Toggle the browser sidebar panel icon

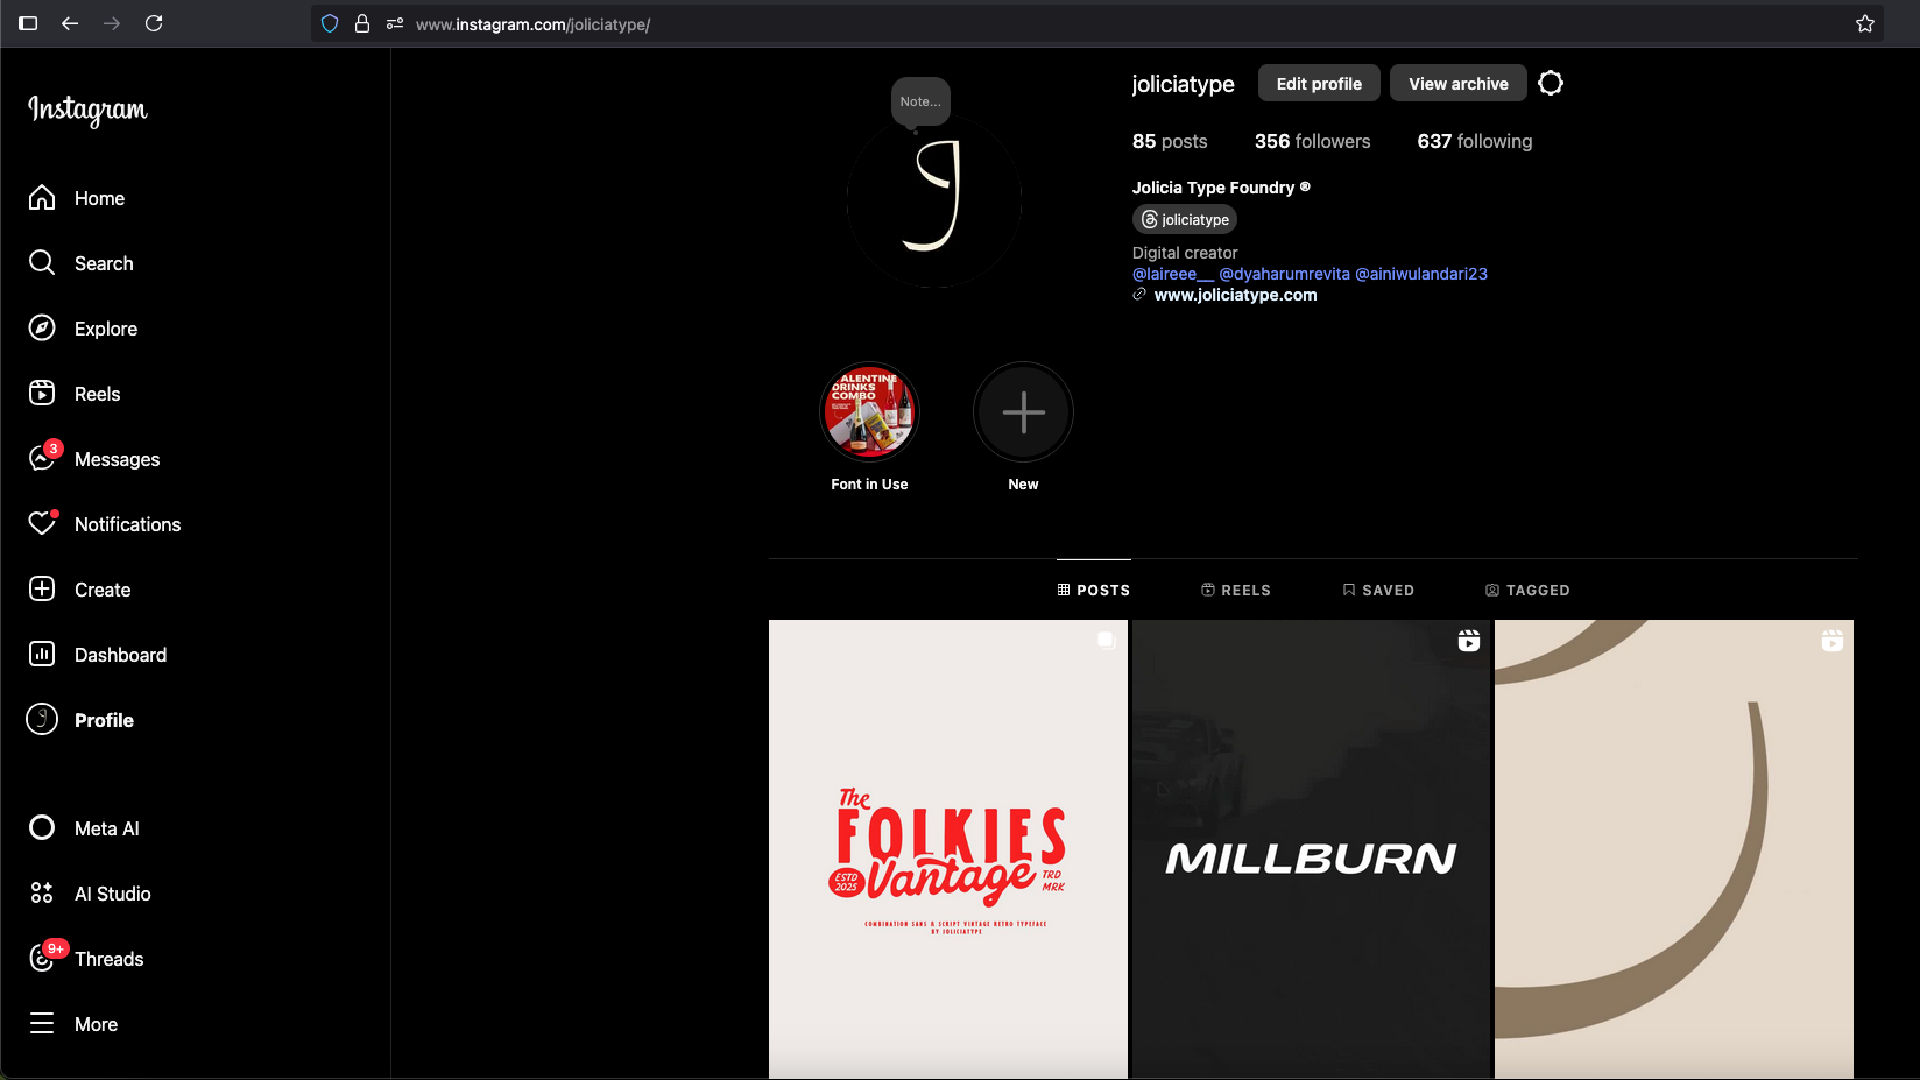point(28,23)
